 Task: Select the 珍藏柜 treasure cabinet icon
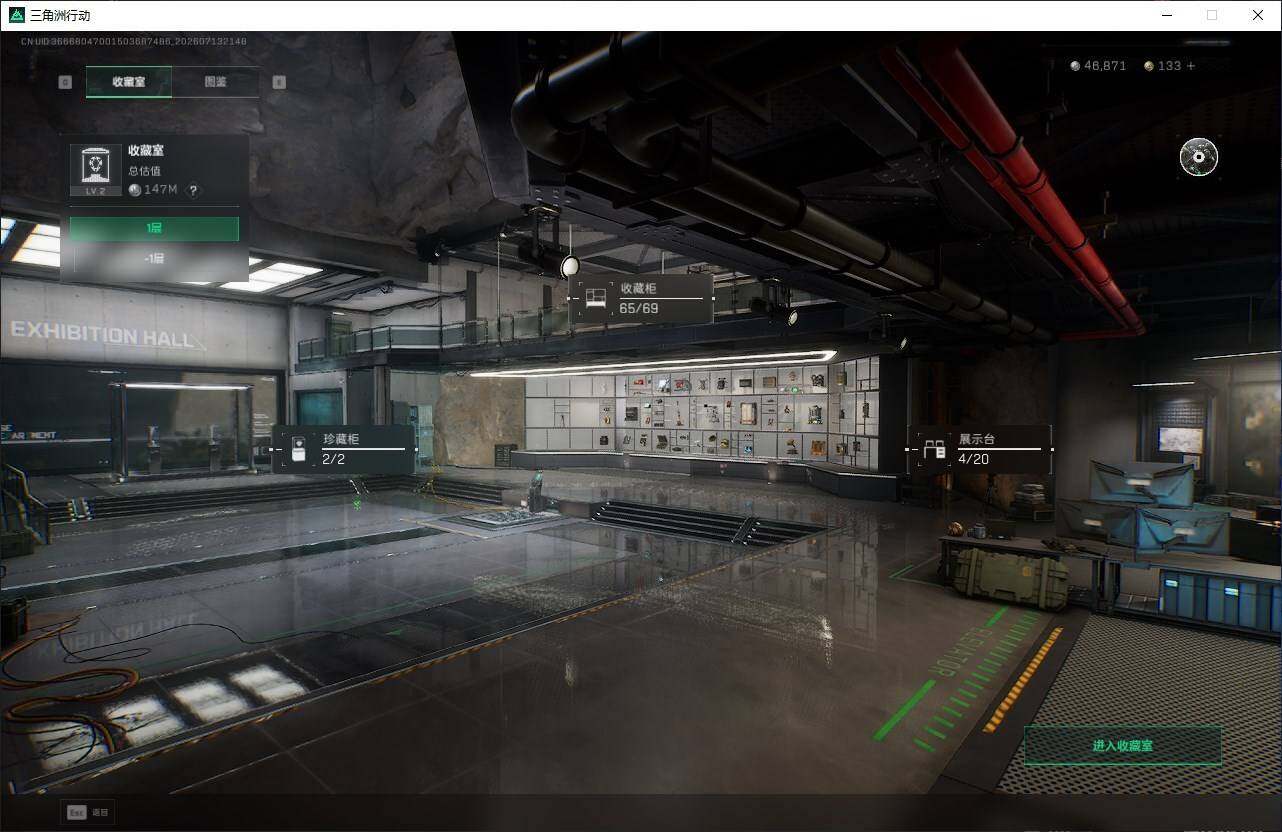(298, 449)
